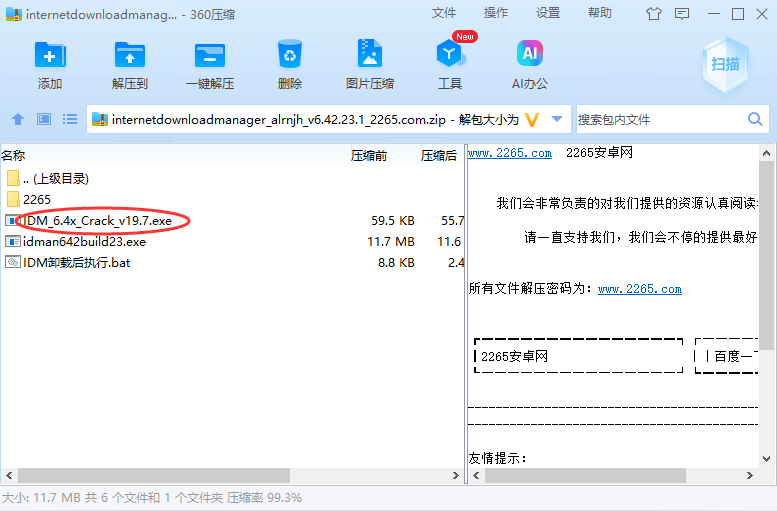Click the search magnifier icon
The width and height of the screenshot is (777, 511).
coord(755,119)
